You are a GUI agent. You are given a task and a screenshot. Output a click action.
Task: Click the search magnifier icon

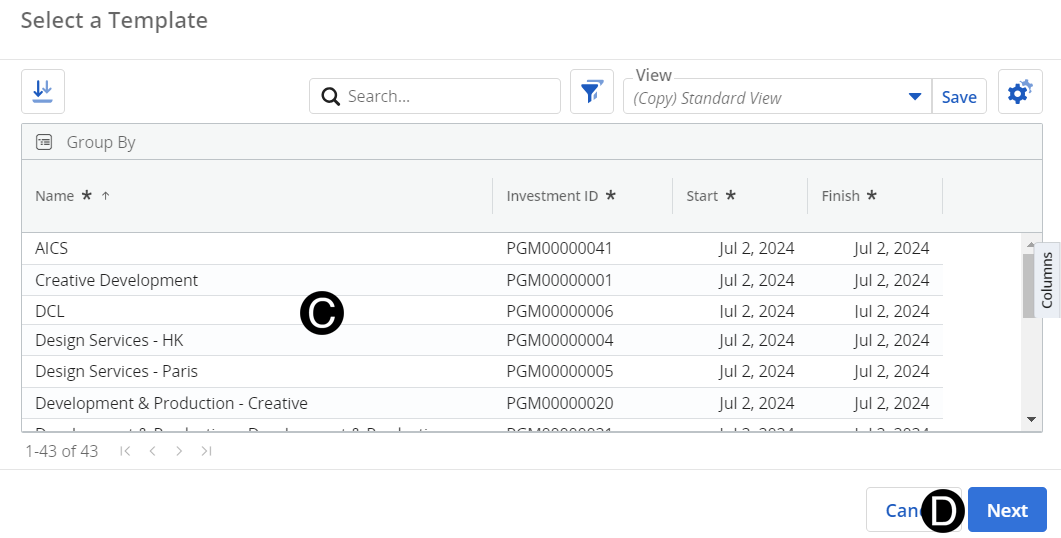[x=331, y=97]
